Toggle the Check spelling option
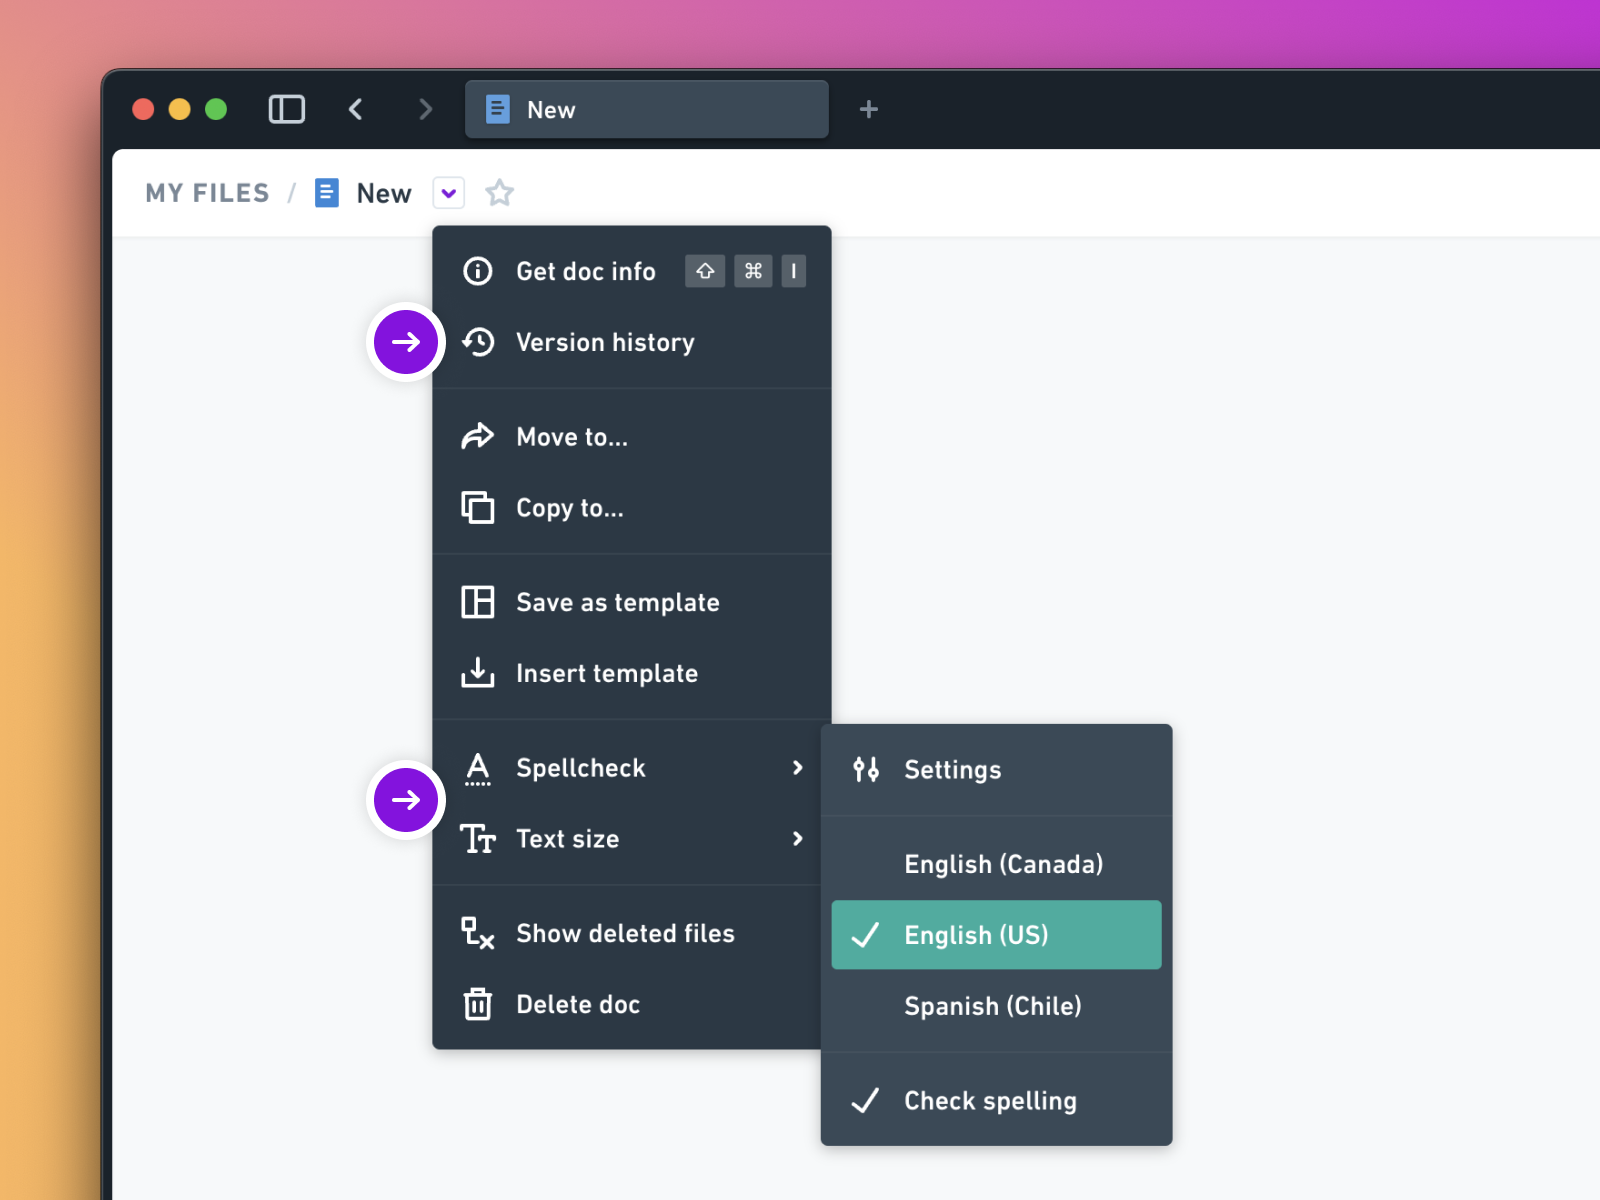The image size is (1600, 1200). coord(990,1101)
